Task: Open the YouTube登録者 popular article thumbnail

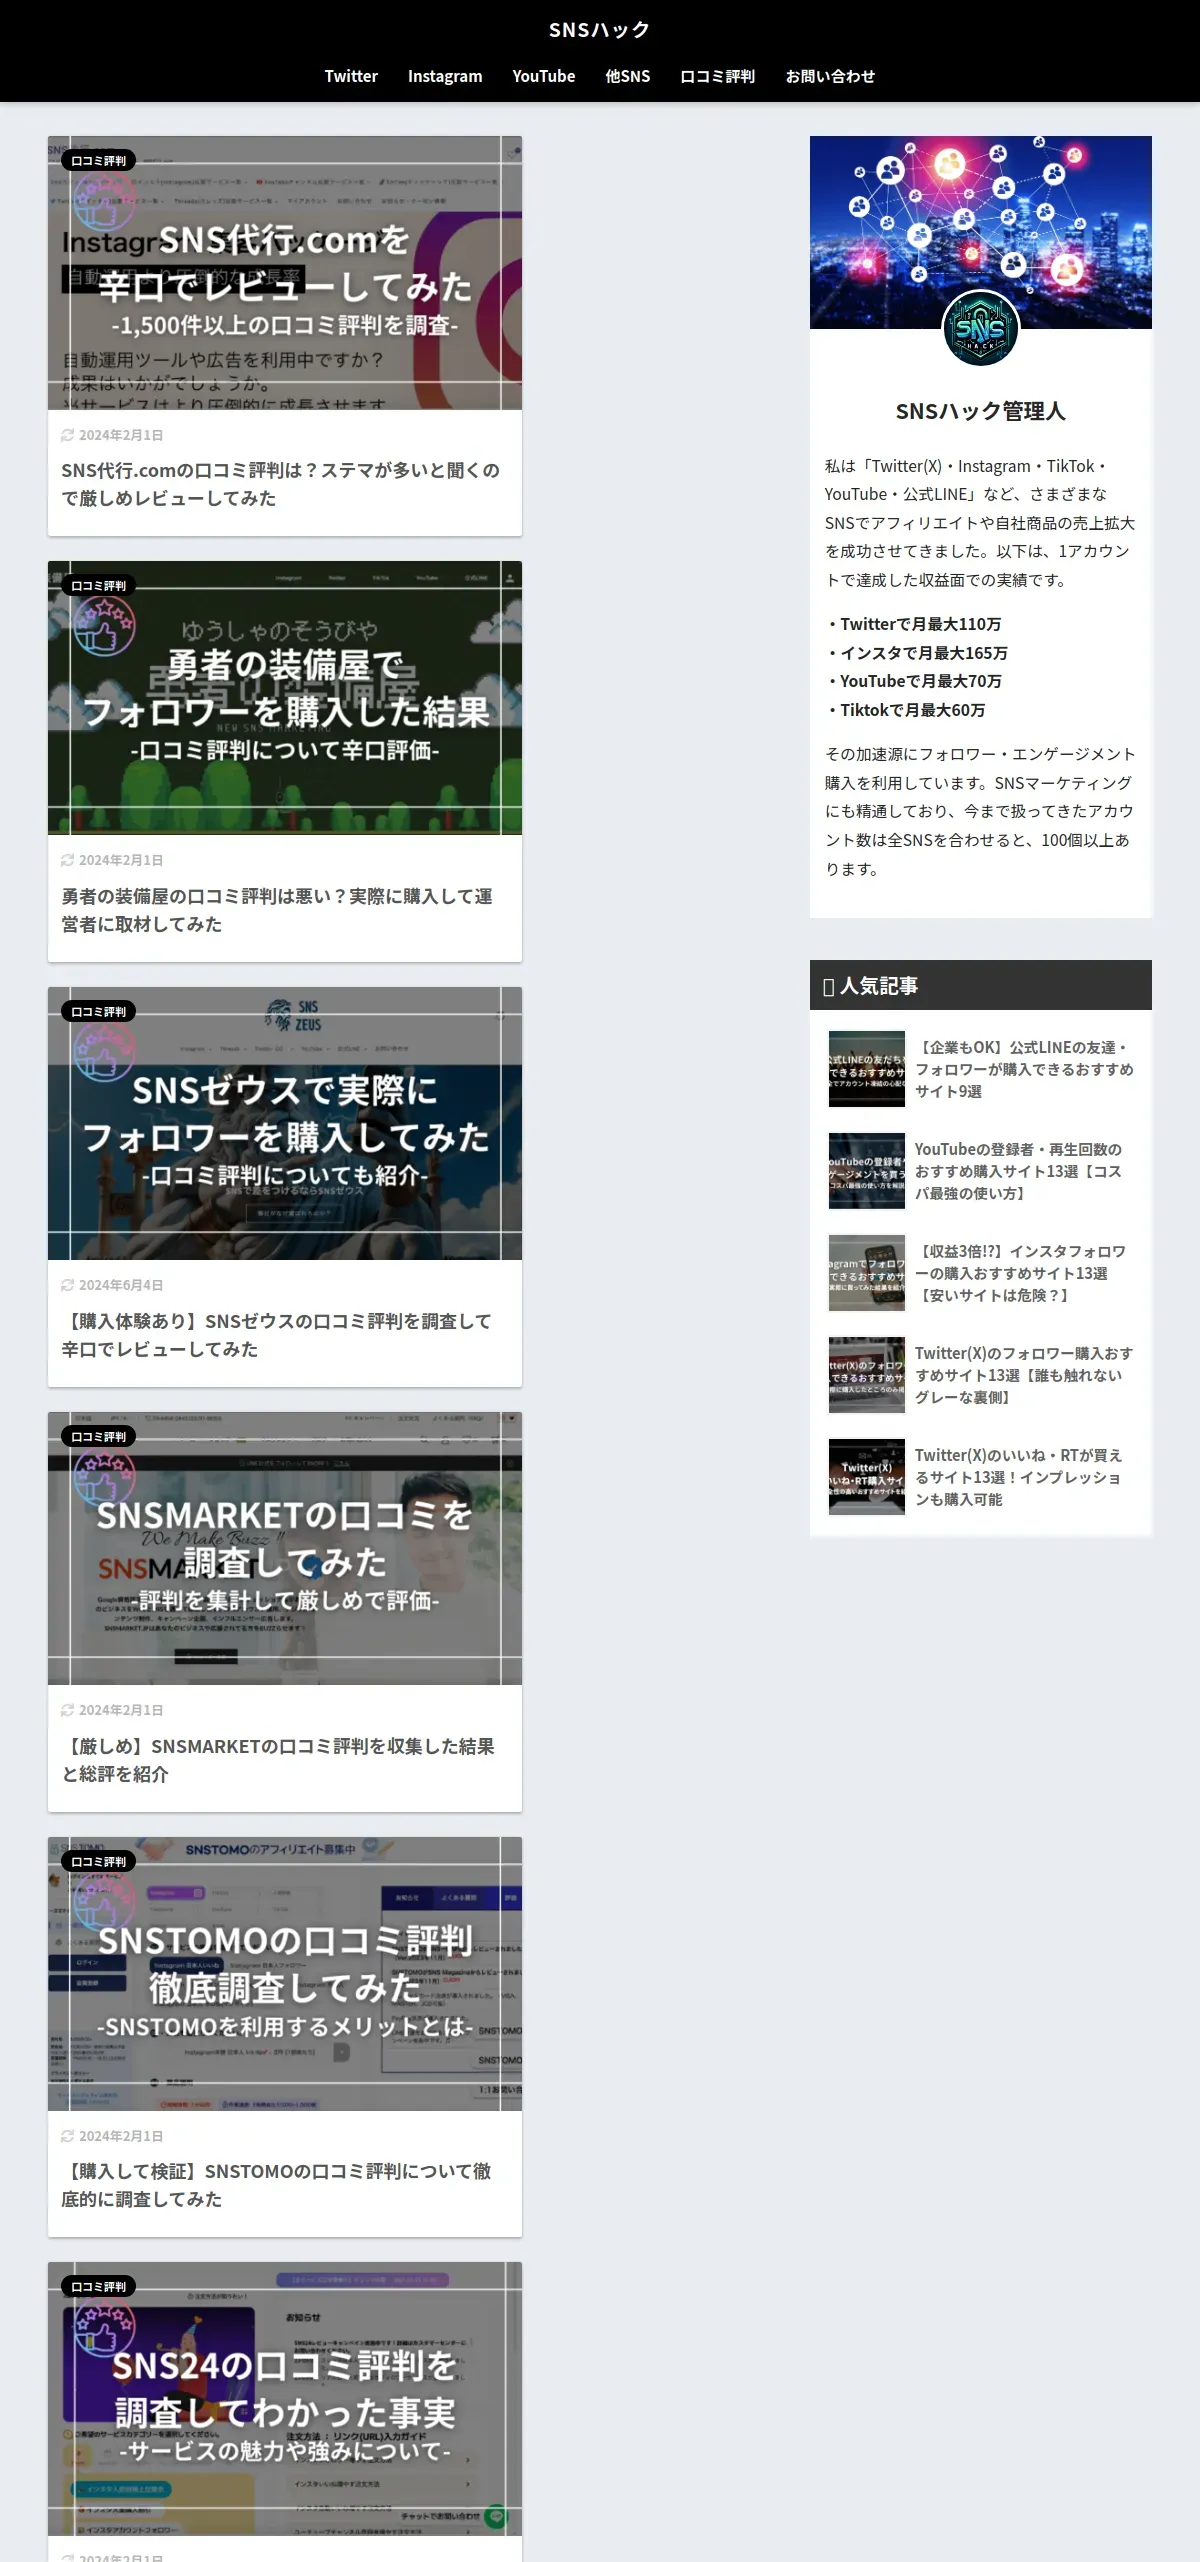Action: point(867,1171)
